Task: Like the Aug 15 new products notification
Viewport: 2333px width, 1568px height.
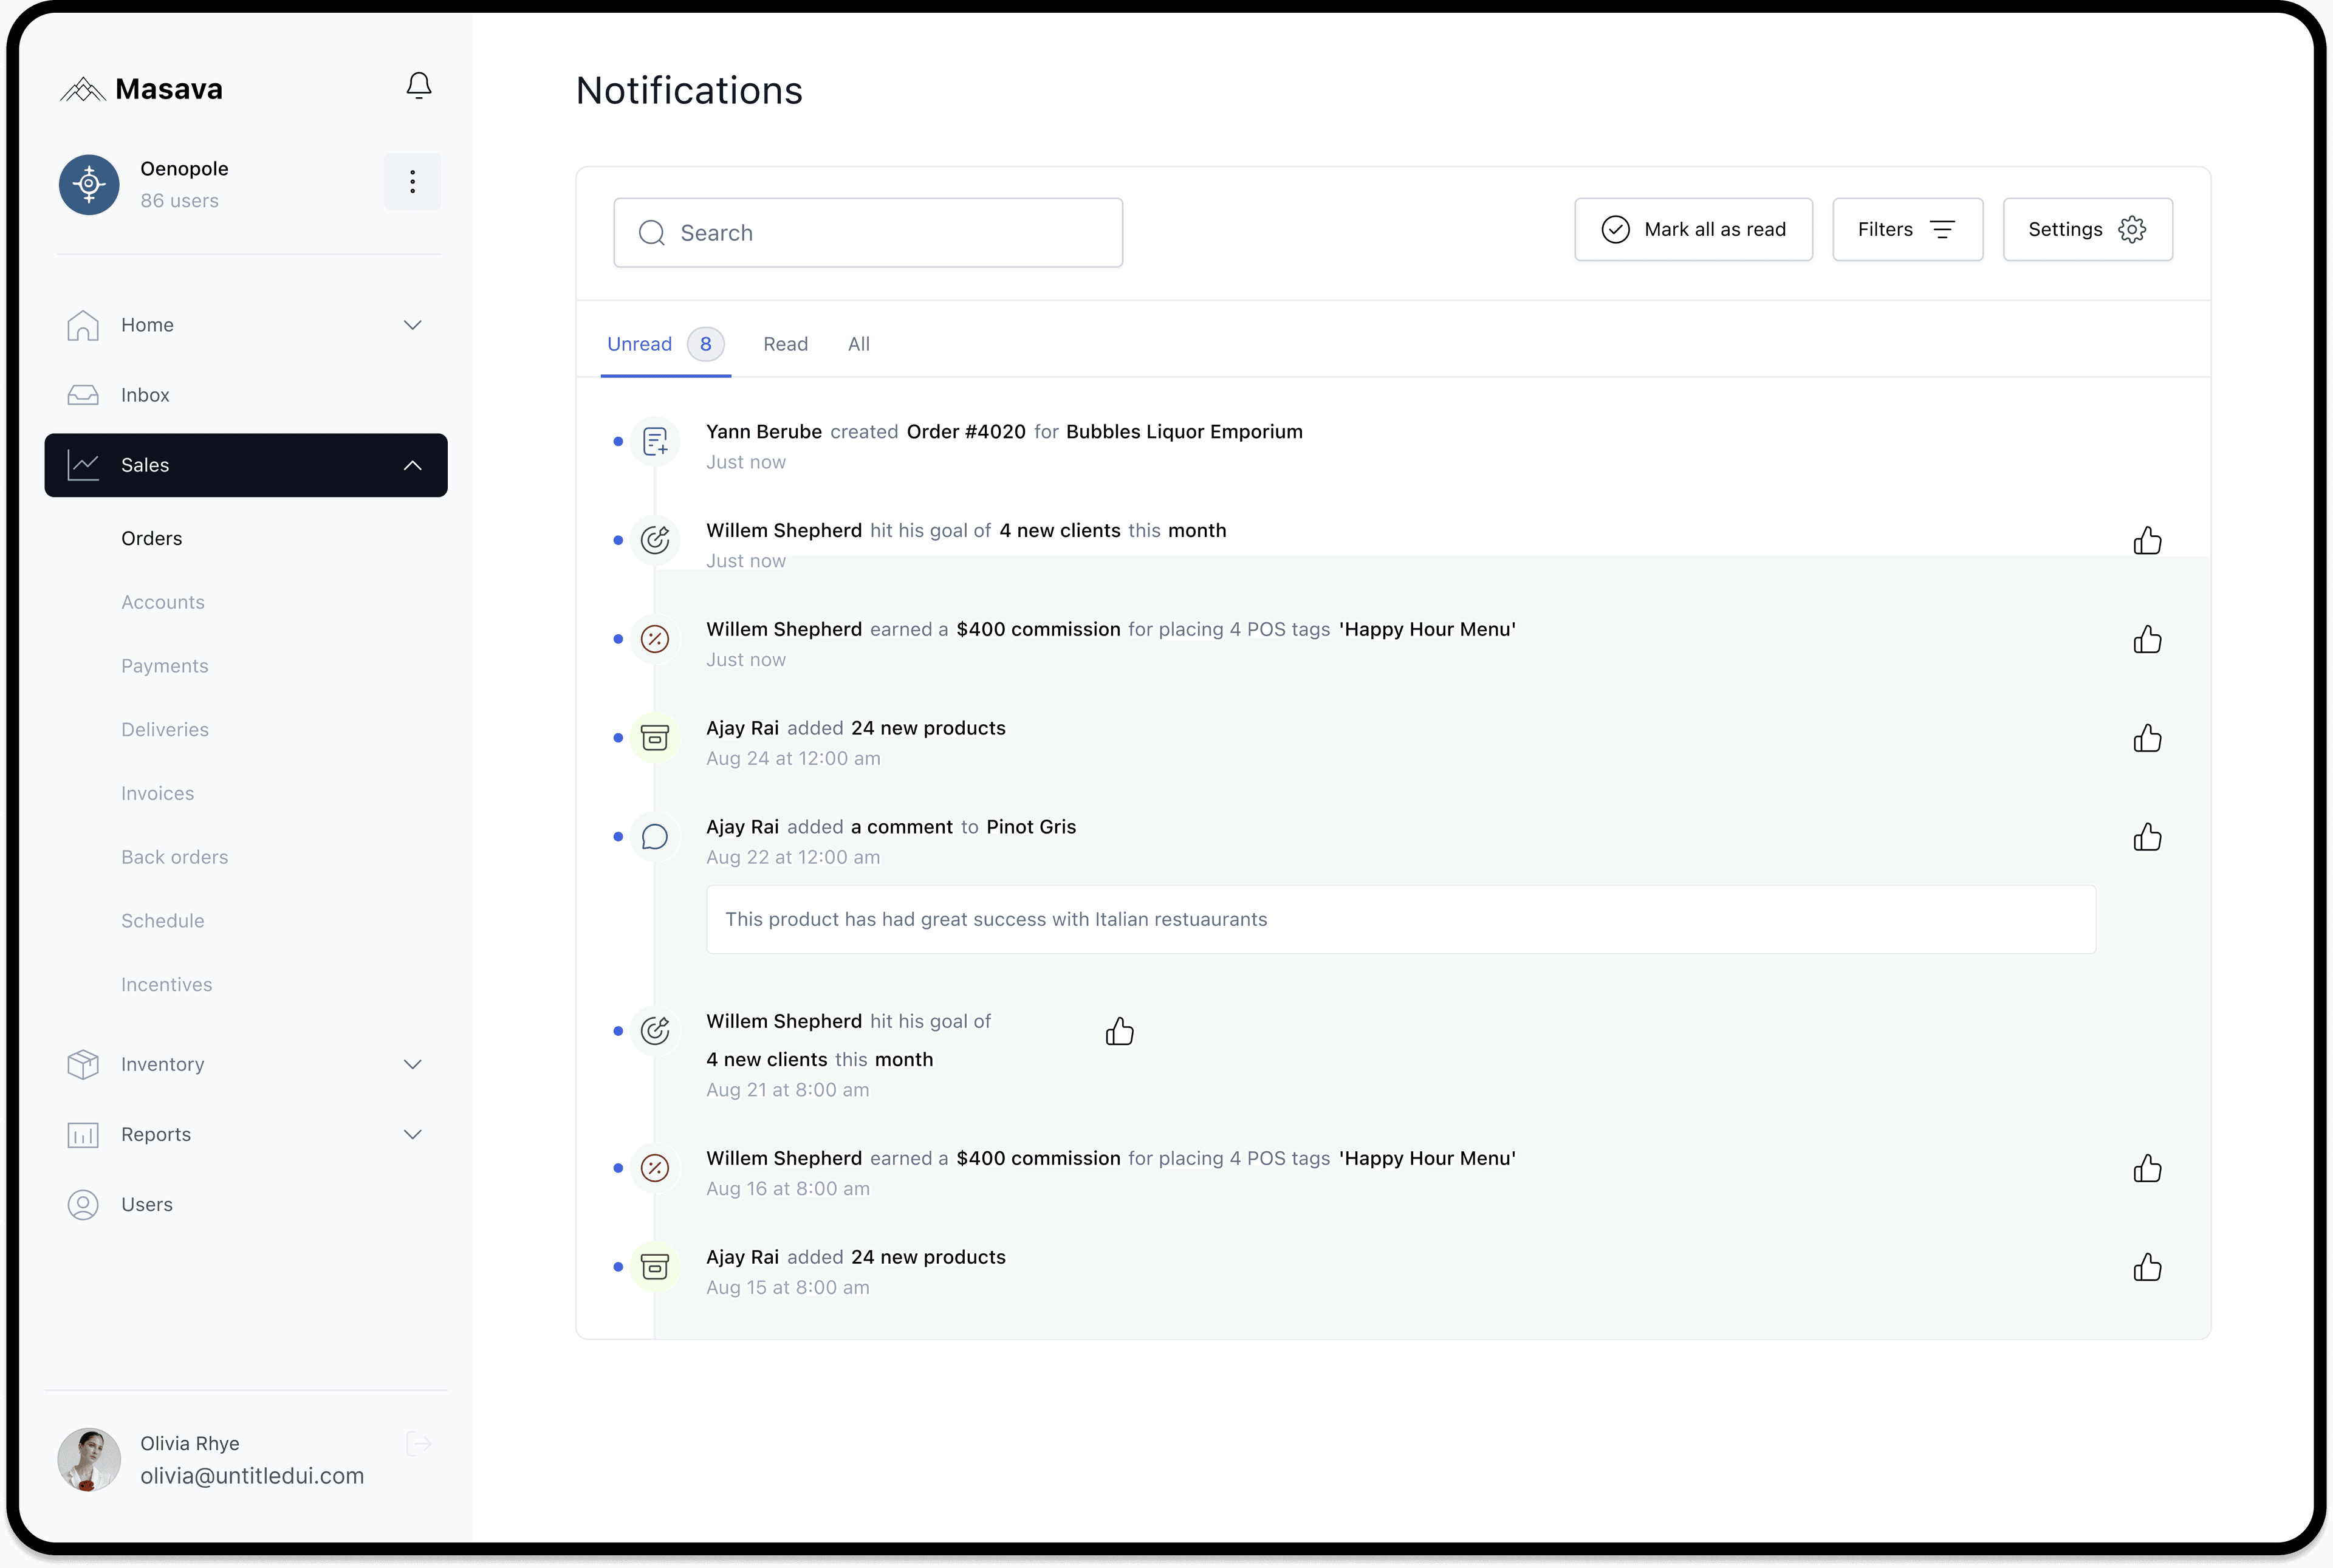Action: (x=2147, y=1267)
